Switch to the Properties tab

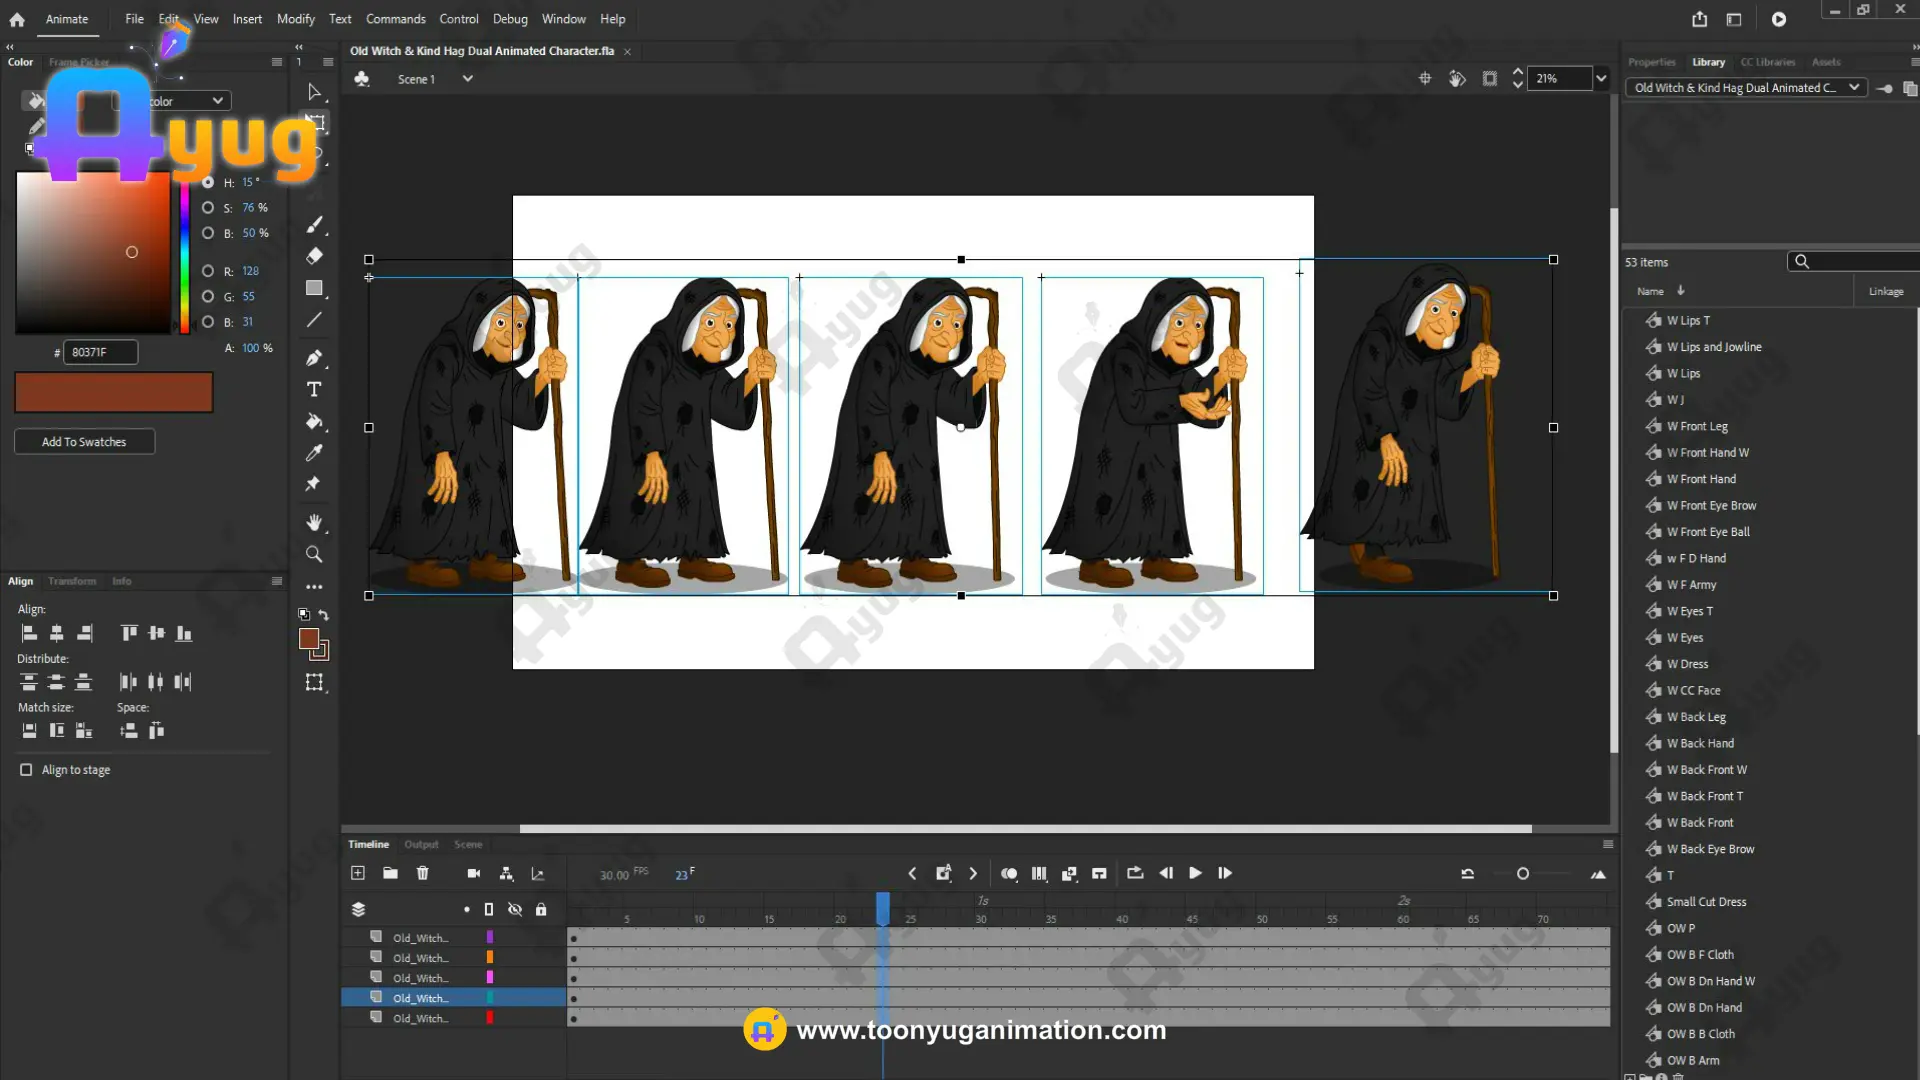pyautogui.click(x=1651, y=62)
